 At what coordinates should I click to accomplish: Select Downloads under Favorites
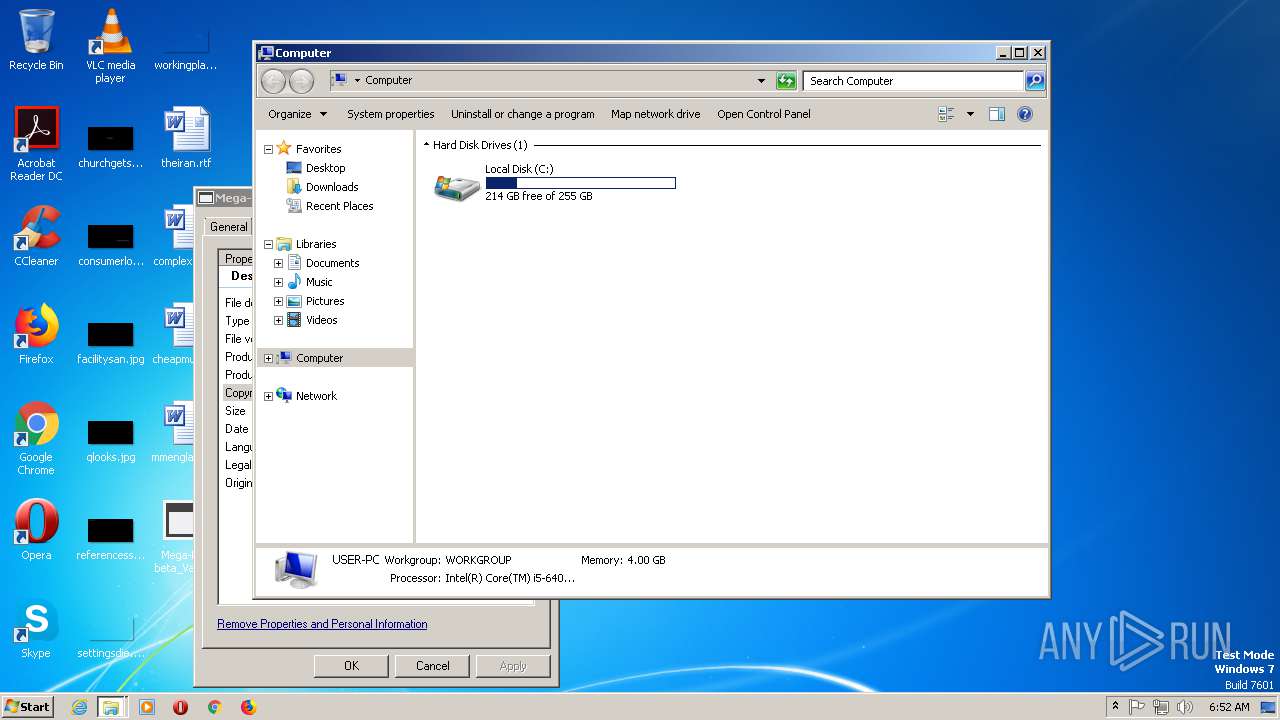tap(332, 187)
